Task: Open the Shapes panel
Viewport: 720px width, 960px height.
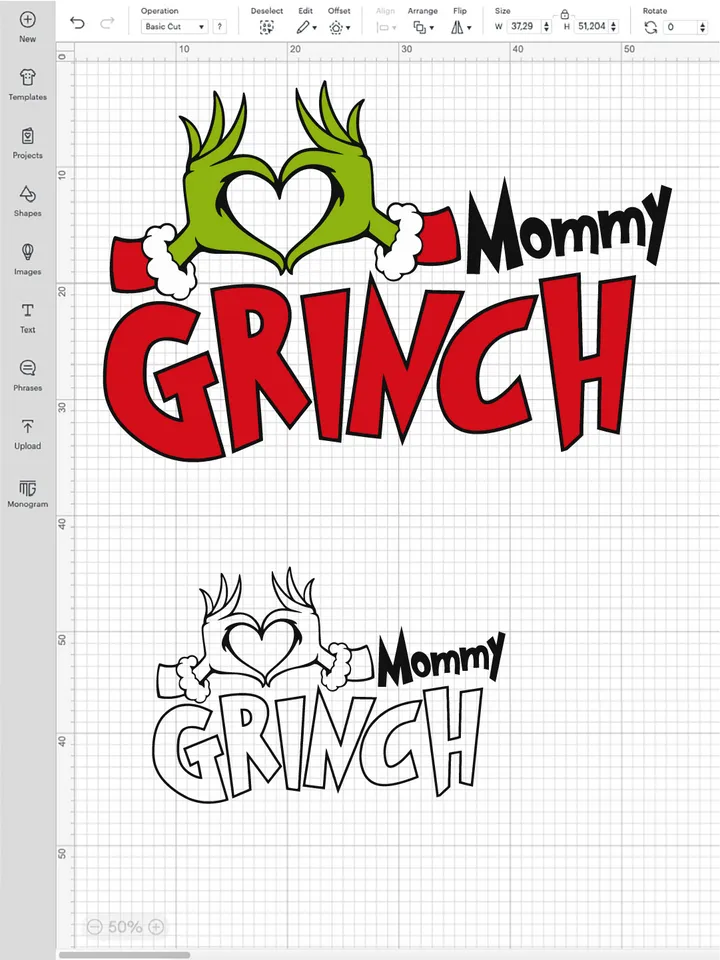Action: (x=27, y=194)
